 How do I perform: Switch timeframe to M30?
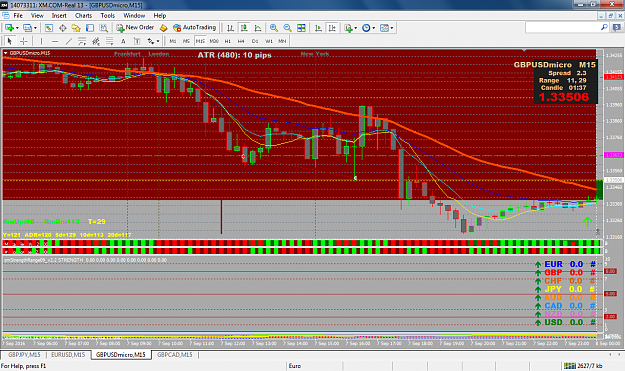(x=214, y=41)
